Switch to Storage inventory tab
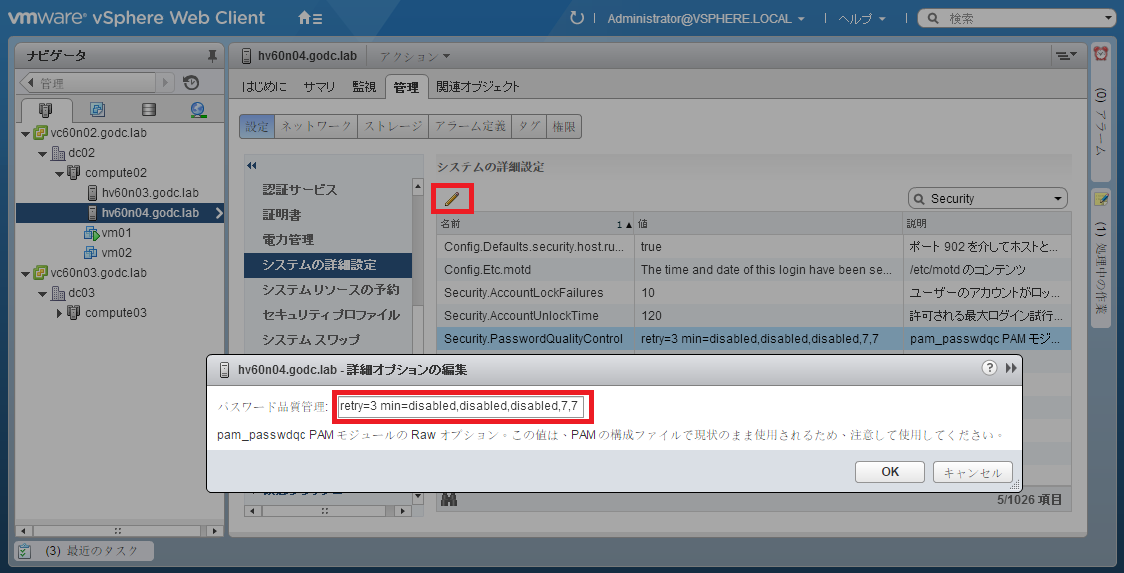This screenshot has height=573, width=1124. click(148, 109)
